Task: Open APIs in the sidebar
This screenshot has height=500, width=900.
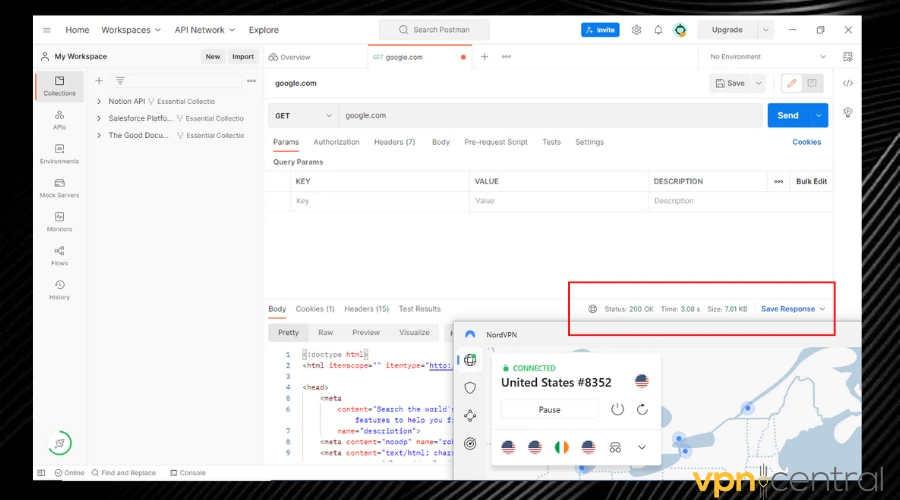Action: click(59, 120)
